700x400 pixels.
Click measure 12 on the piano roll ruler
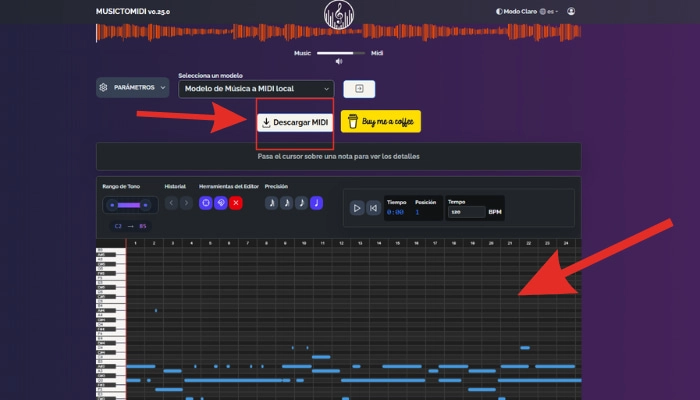tap(342, 243)
